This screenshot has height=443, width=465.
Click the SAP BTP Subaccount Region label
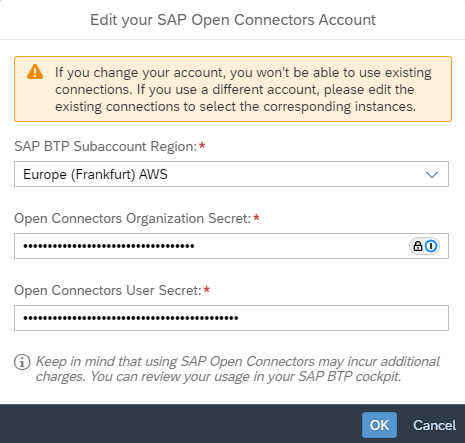click(x=106, y=146)
